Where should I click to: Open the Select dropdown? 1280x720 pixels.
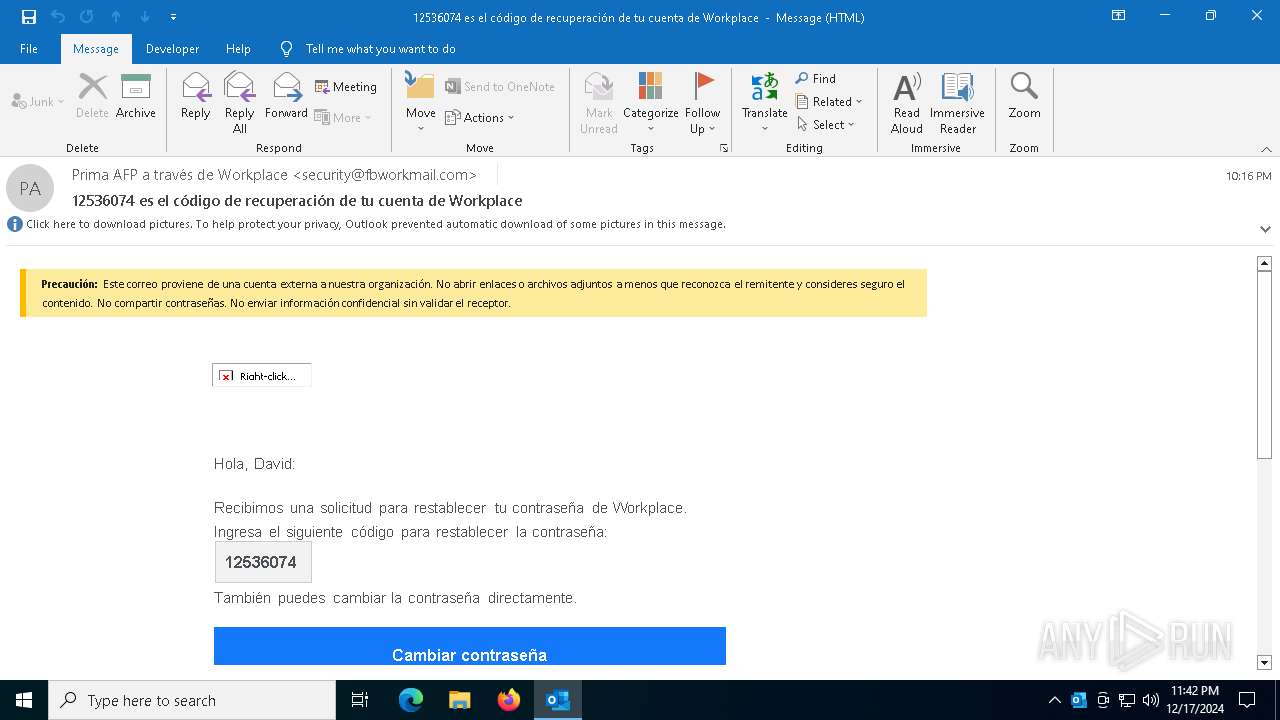point(826,124)
